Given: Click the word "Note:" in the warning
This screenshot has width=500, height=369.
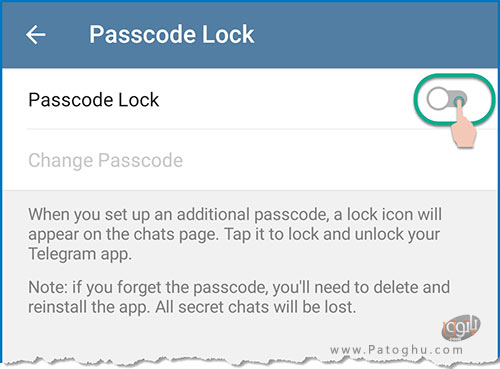Looking at the screenshot, I should coord(48,287).
